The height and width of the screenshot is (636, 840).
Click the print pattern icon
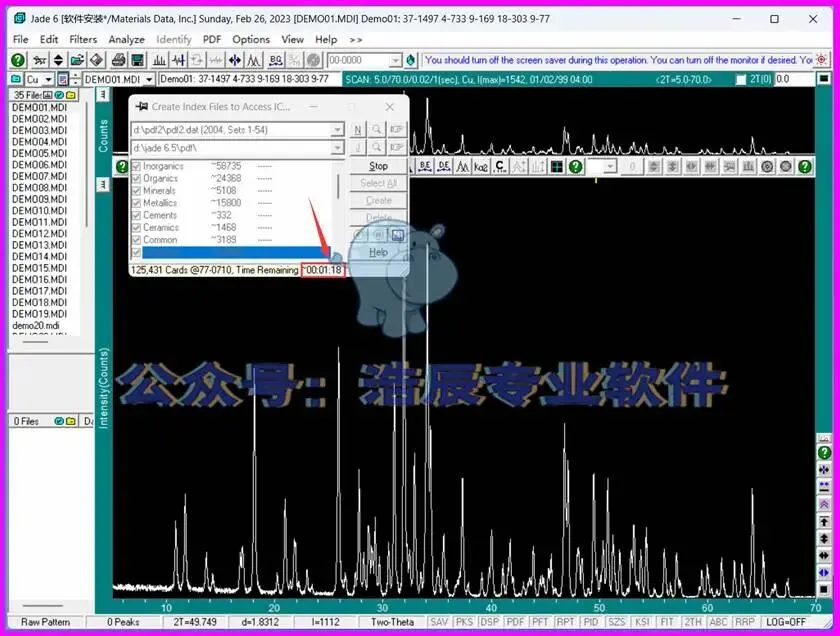118,60
